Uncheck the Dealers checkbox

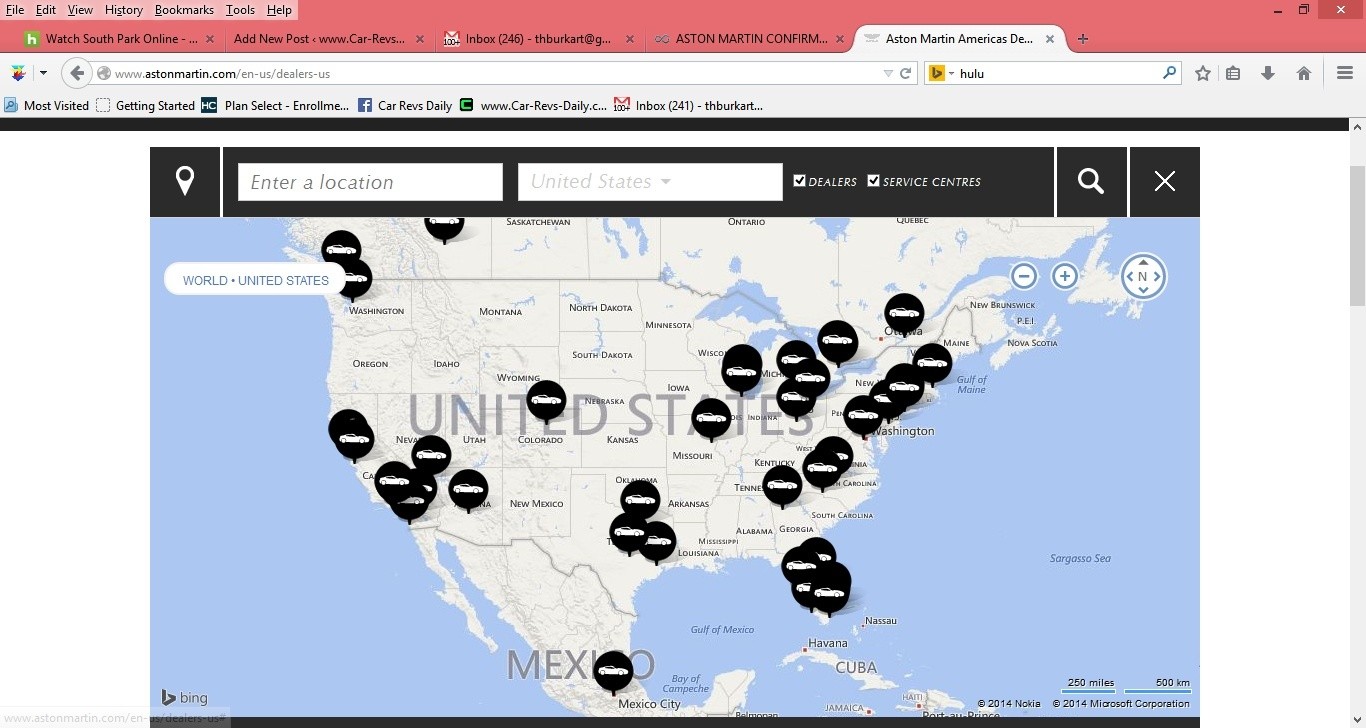pyautogui.click(x=799, y=180)
